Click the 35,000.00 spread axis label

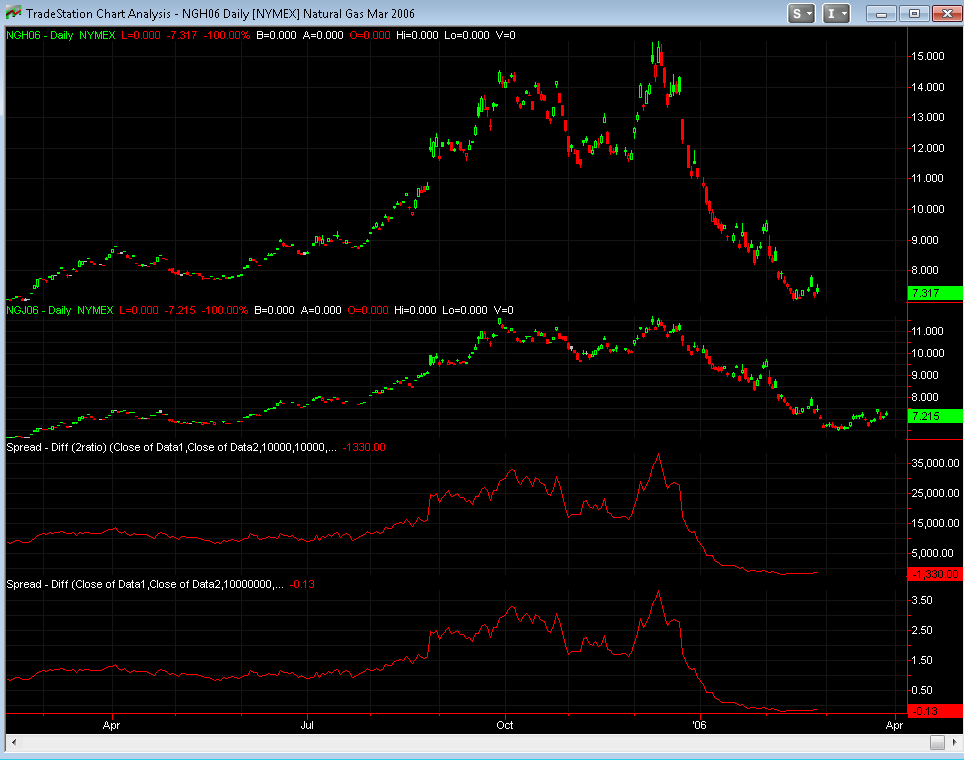934,463
